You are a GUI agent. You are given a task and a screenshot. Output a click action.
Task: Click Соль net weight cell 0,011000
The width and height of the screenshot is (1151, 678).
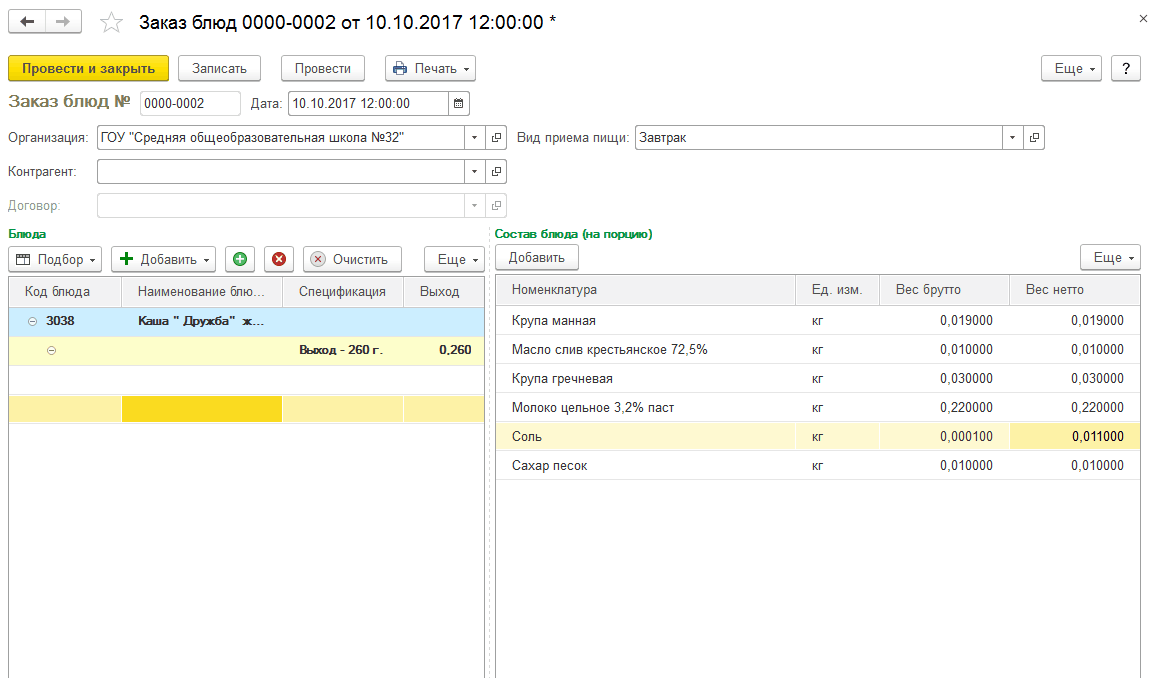point(1075,437)
